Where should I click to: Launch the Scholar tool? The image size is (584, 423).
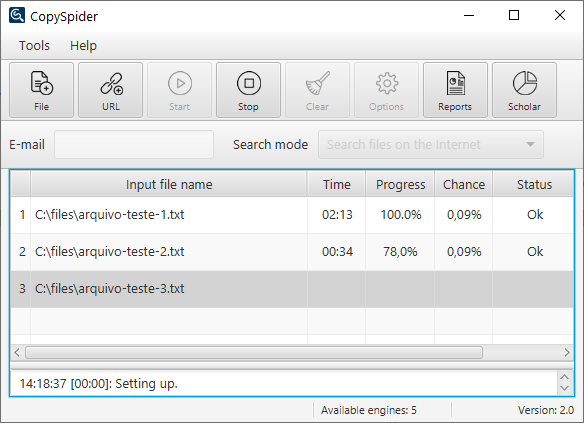[x=524, y=90]
